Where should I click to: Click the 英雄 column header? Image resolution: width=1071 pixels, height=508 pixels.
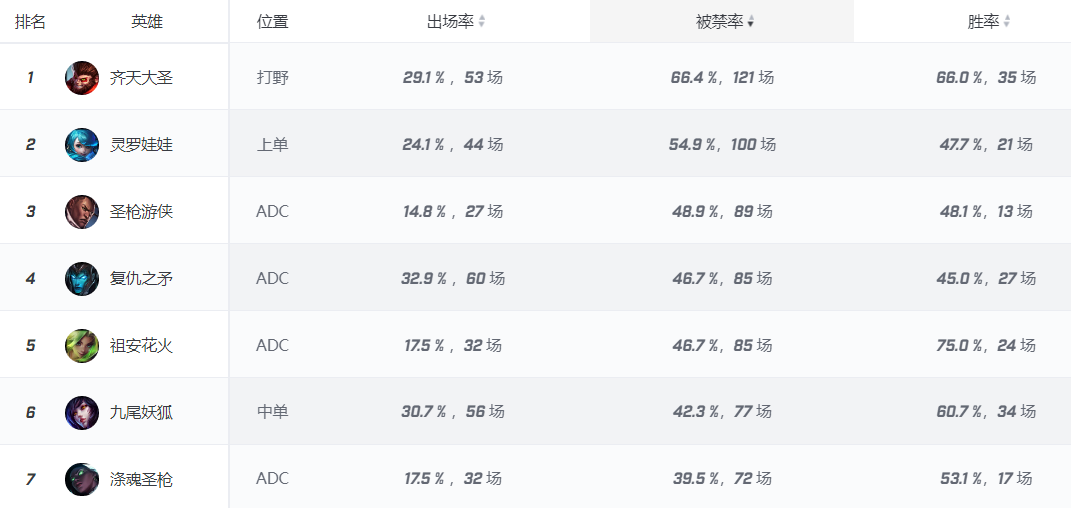146,22
